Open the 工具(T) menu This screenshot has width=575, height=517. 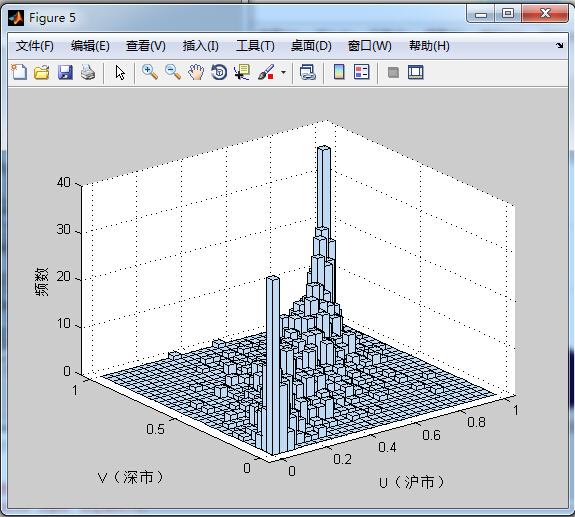pyautogui.click(x=255, y=46)
